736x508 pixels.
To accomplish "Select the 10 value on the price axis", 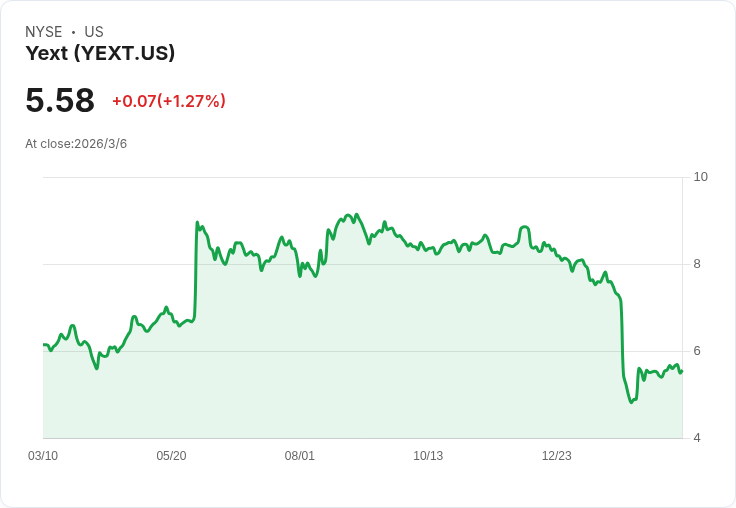I will (700, 177).
